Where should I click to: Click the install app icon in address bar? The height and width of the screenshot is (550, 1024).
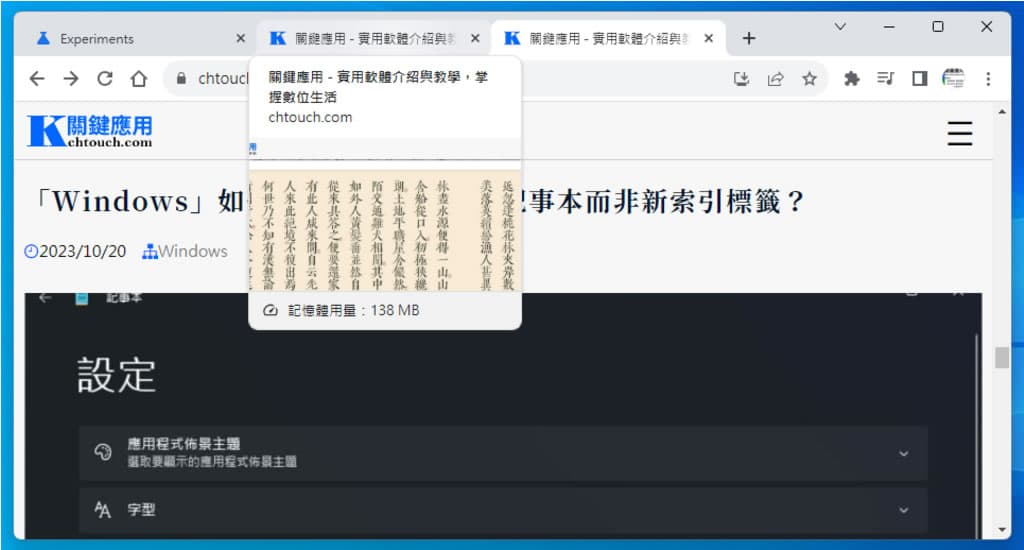(741, 78)
